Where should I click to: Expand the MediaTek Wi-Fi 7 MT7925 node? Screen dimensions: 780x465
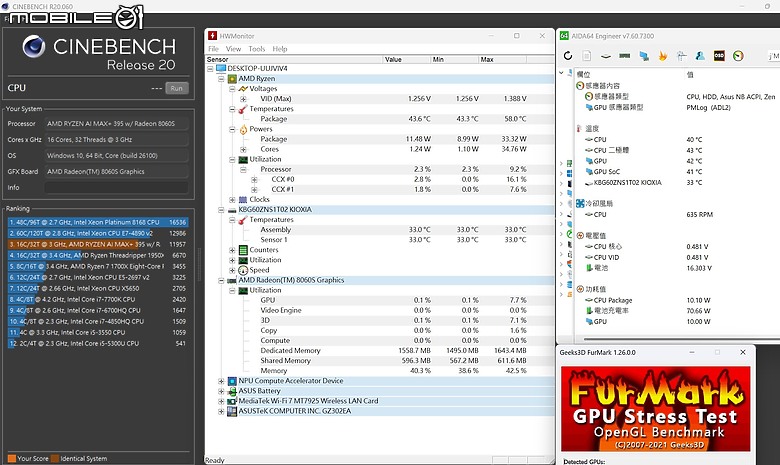pyautogui.click(x=221, y=401)
